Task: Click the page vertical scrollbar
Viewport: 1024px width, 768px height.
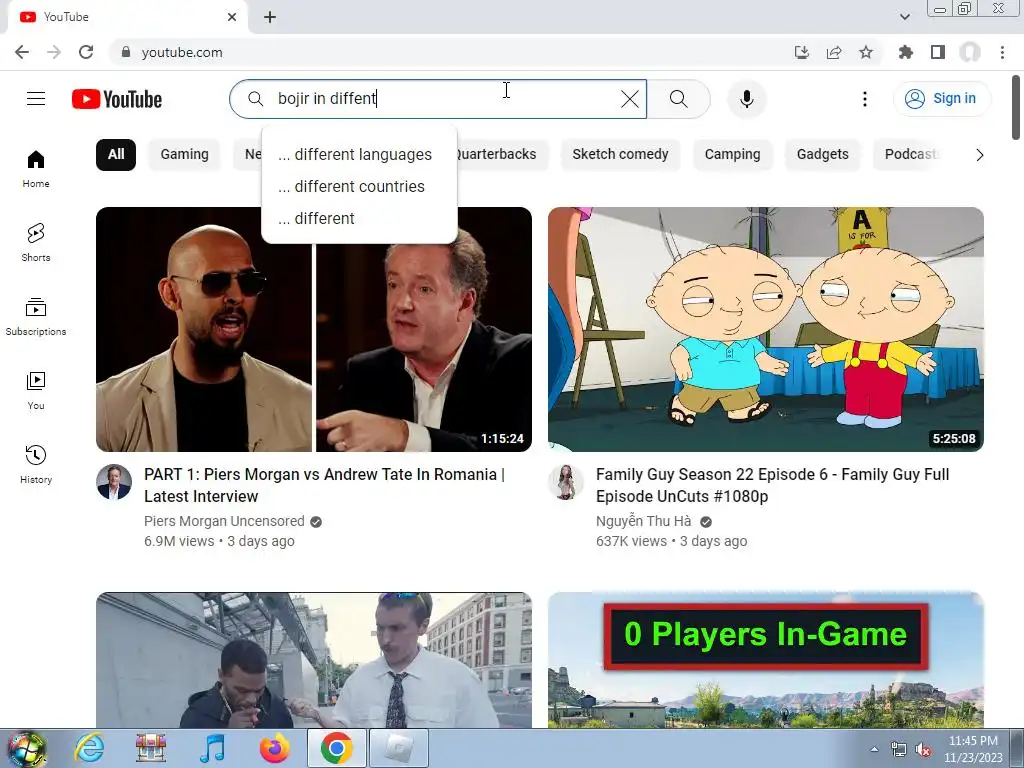Action: (x=1016, y=108)
